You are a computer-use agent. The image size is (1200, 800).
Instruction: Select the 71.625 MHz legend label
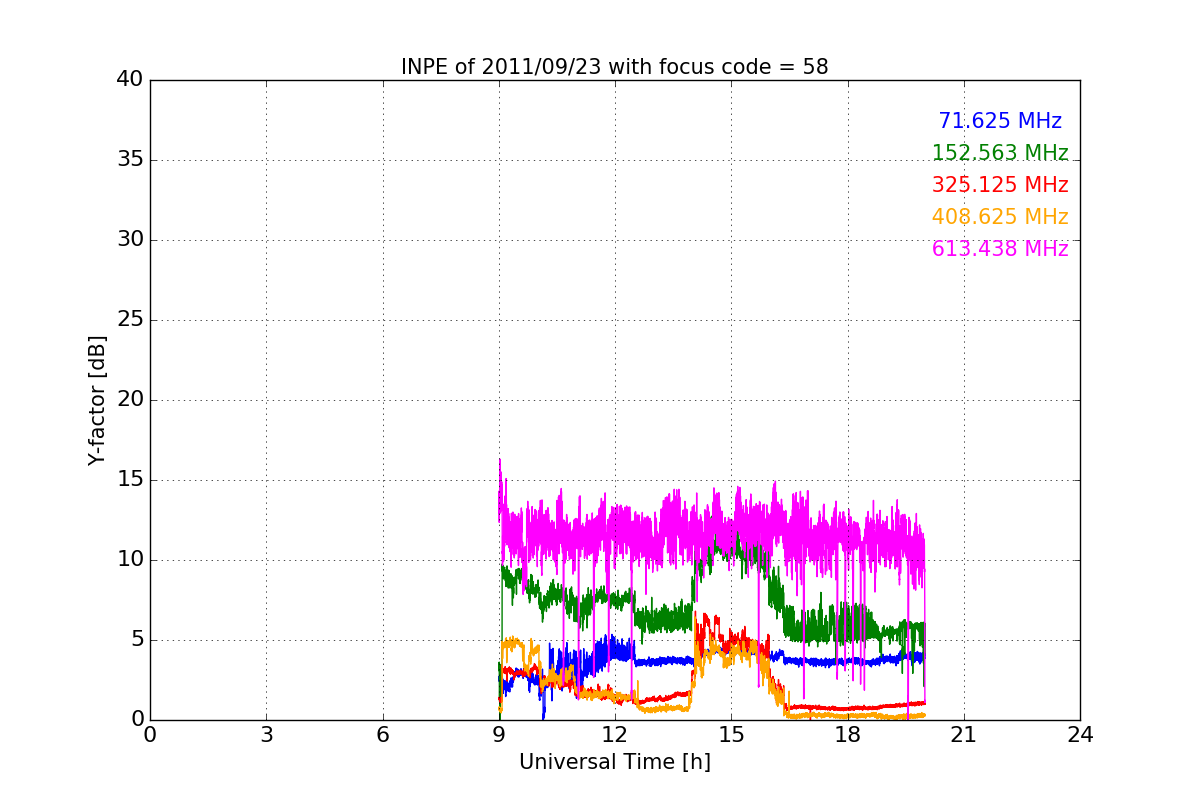pos(1000,121)
